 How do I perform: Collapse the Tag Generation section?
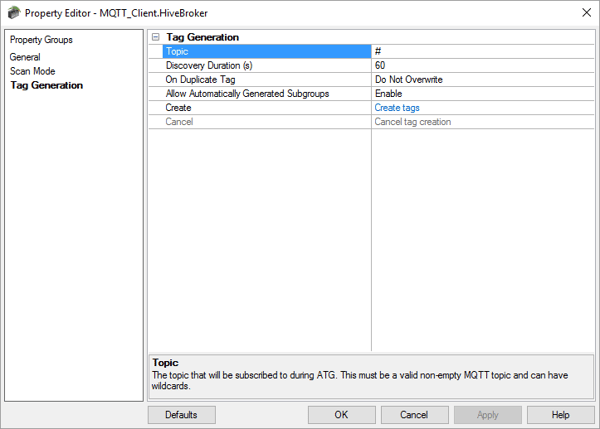click(155, 37)
